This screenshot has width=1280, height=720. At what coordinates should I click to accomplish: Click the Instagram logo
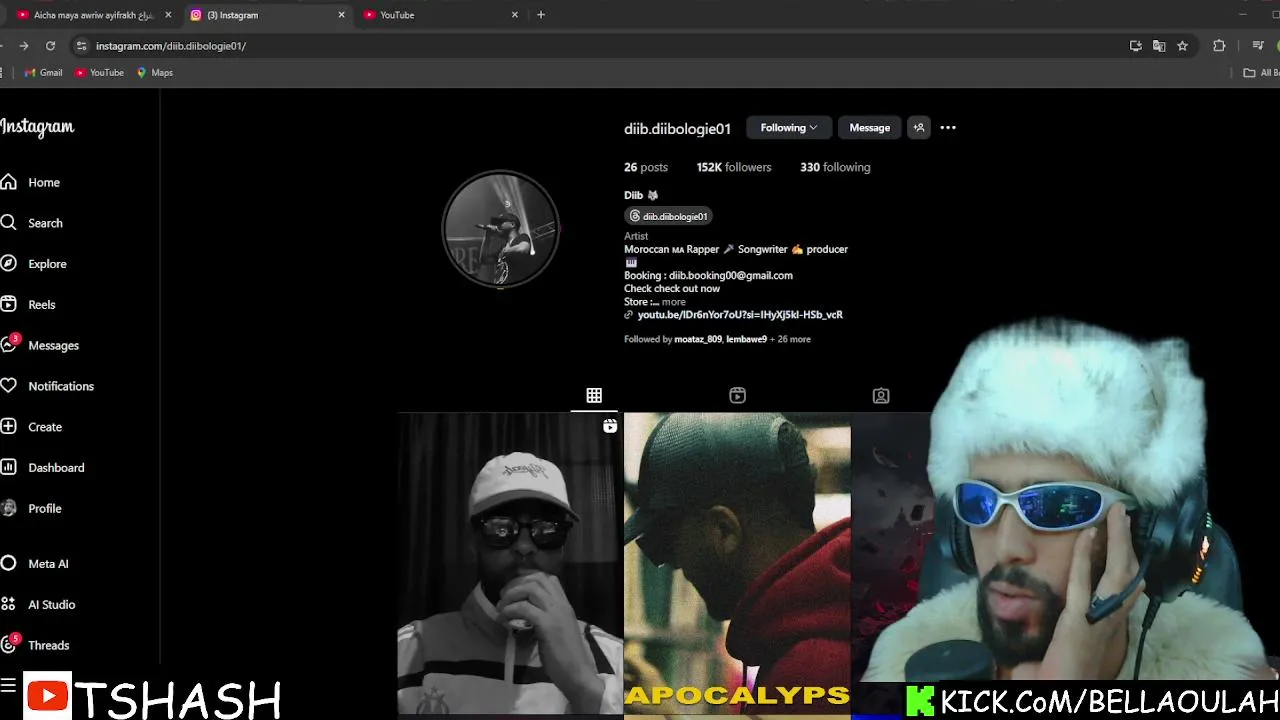click(x=37, y=127)
